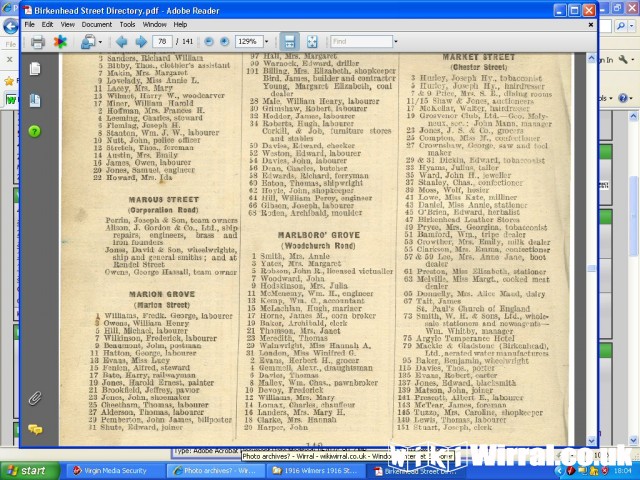Screen dimensions: 640x480
Task: Click the MARLBORO' GROVE heading
Action: coord(319,236)
